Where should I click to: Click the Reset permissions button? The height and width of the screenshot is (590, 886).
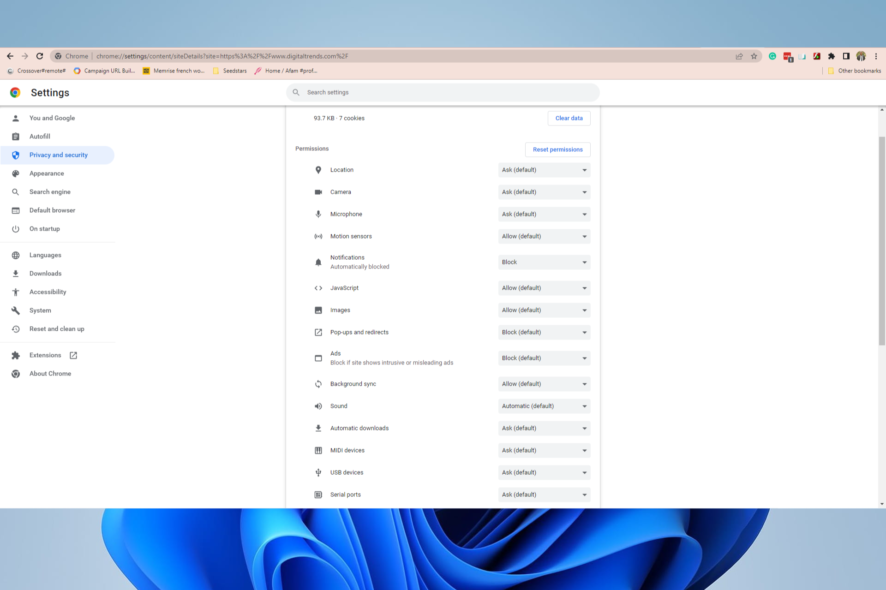[557, 149]
